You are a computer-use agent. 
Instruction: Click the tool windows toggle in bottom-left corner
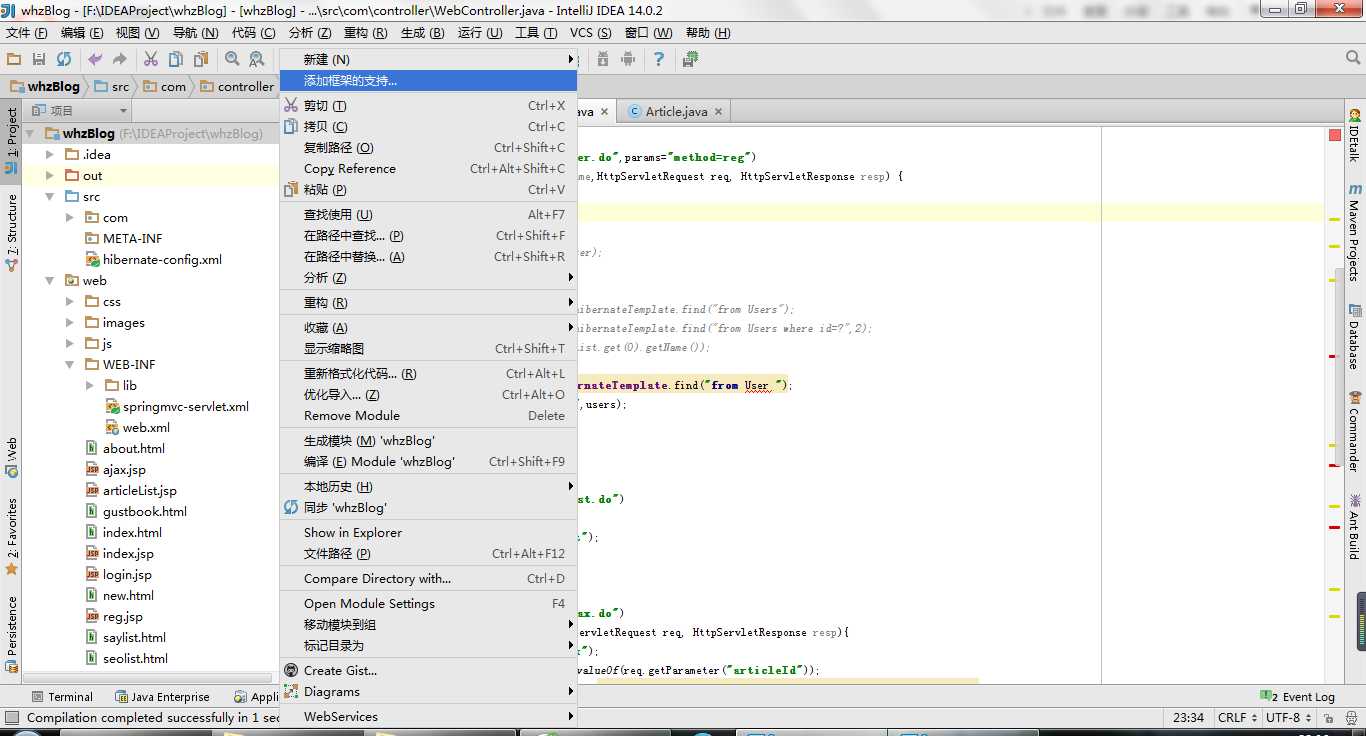pyautogui.click(x=11, y=717)
